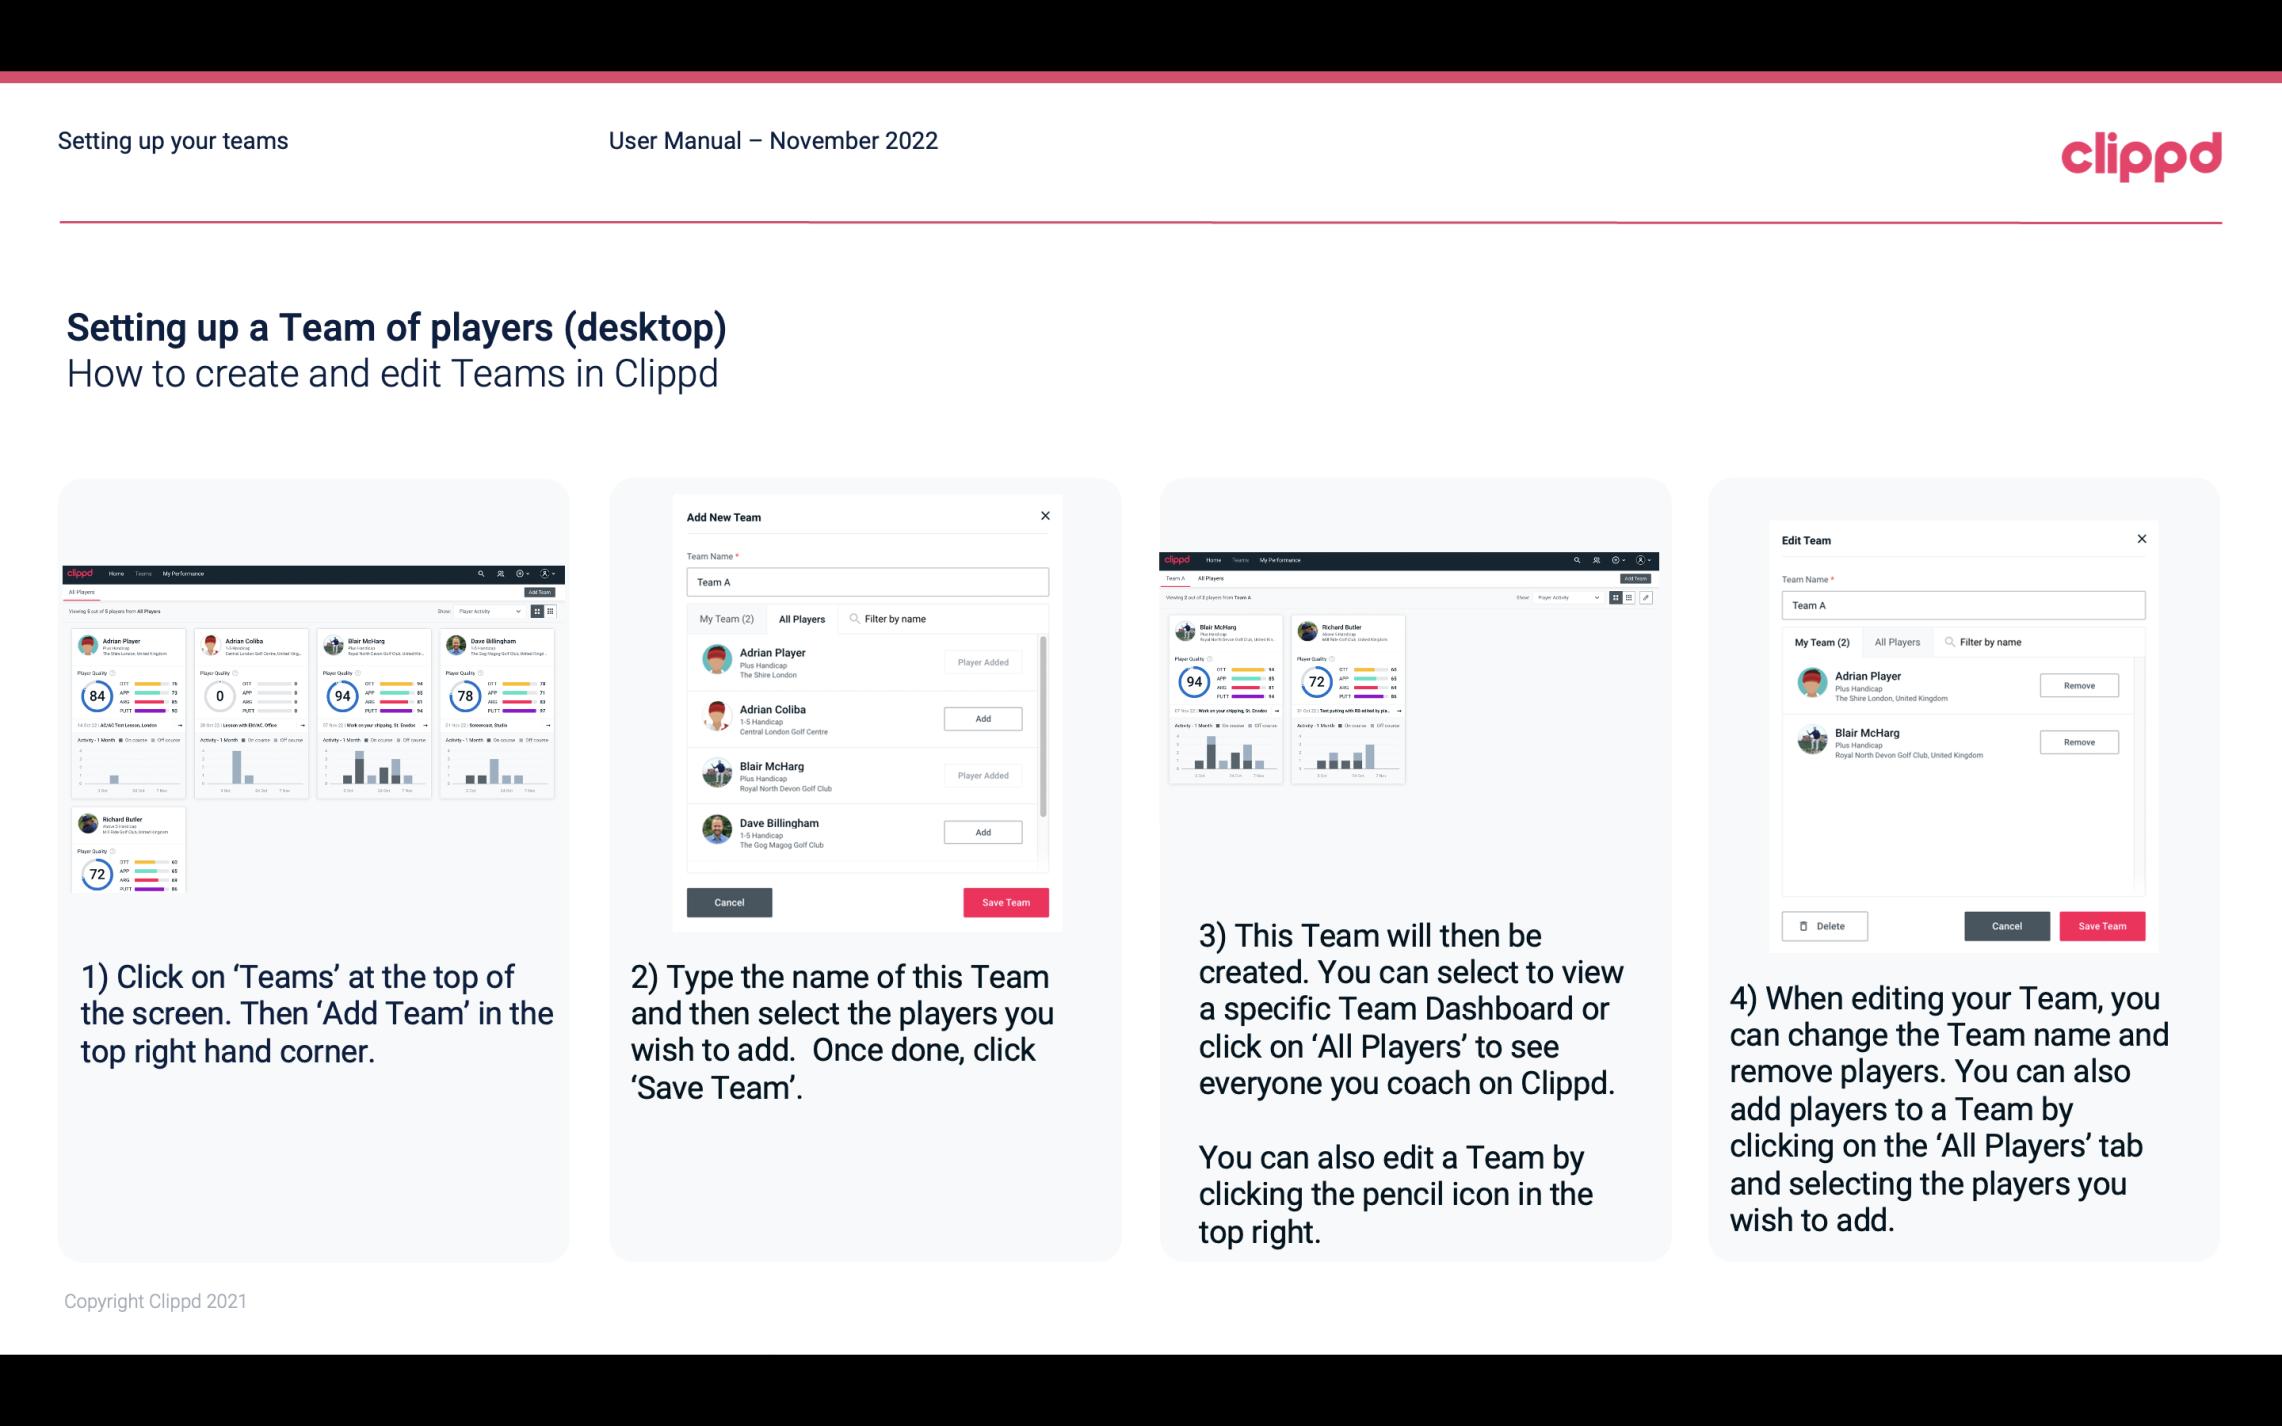Click Remove button next to Adrian Player
Image resolution: width=2282 pixels, height=1426 pixels.
click(x=2077, y=685)
